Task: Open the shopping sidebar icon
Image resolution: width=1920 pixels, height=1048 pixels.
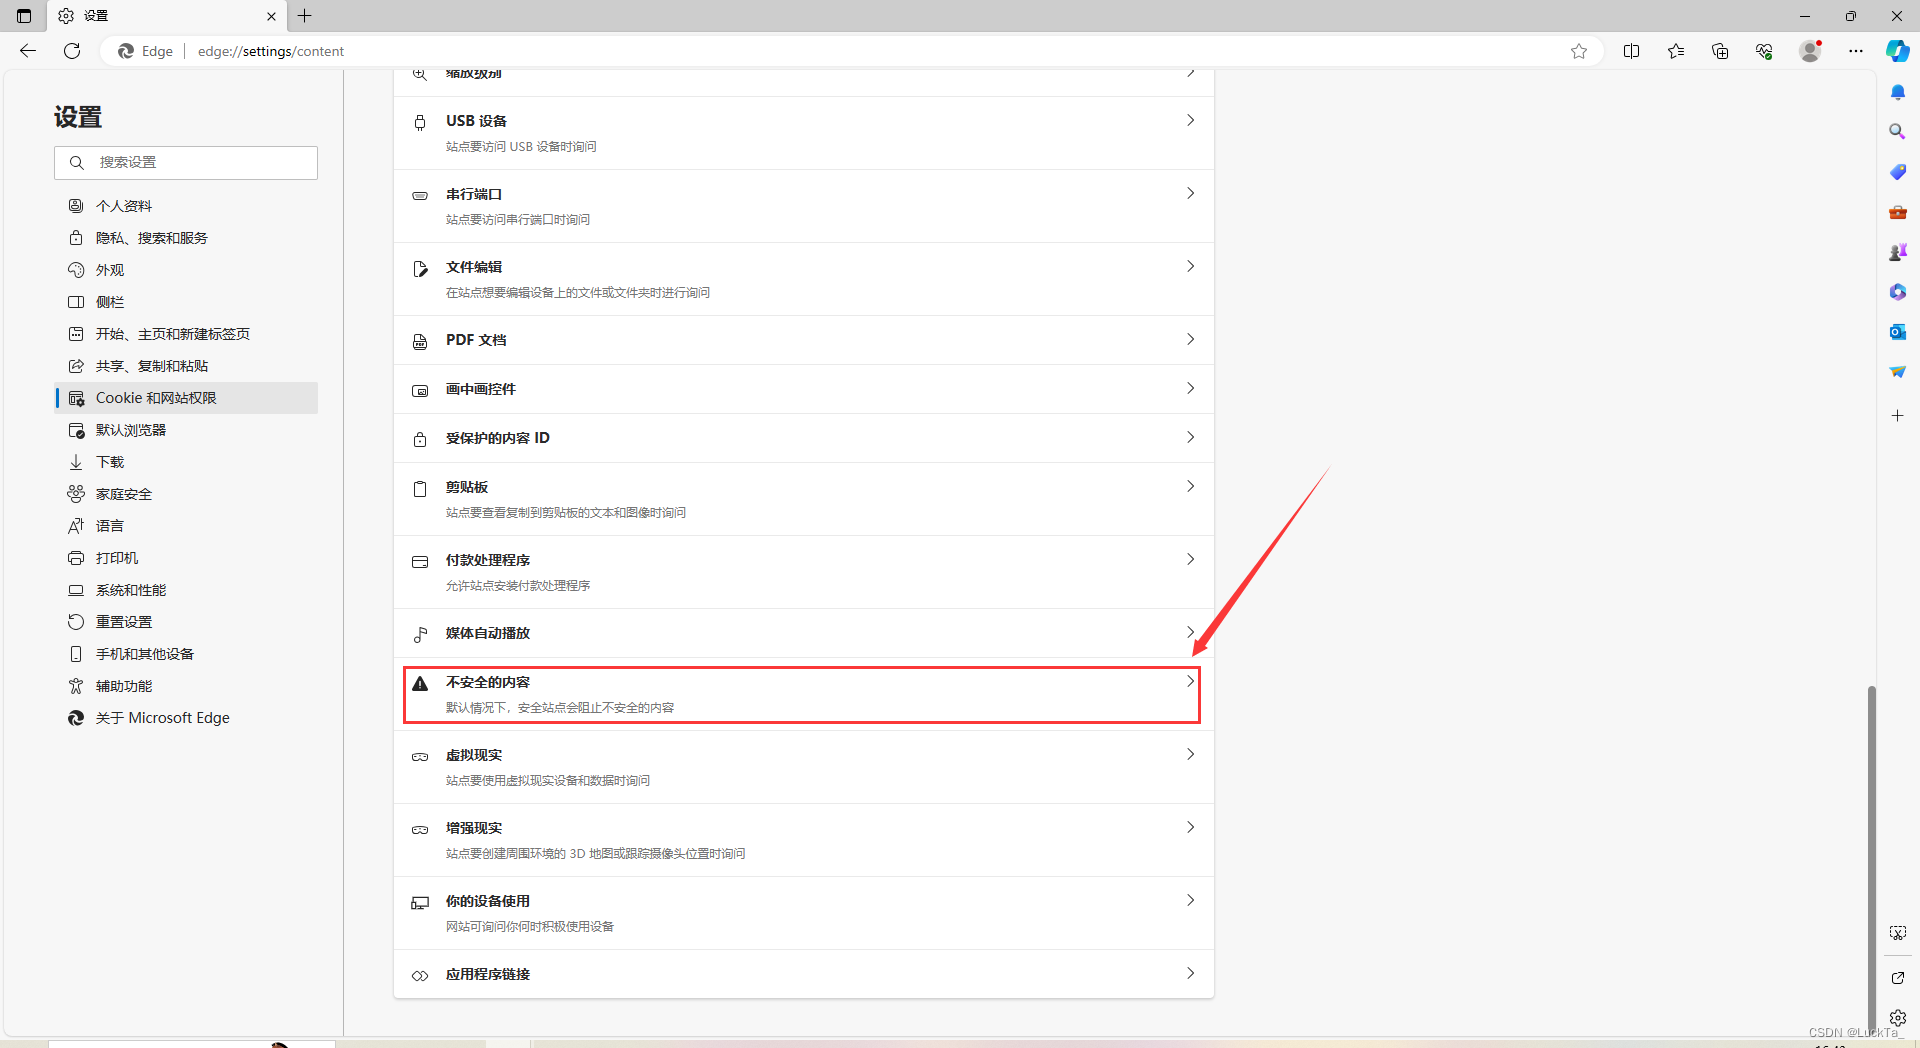Action: 1897,171
